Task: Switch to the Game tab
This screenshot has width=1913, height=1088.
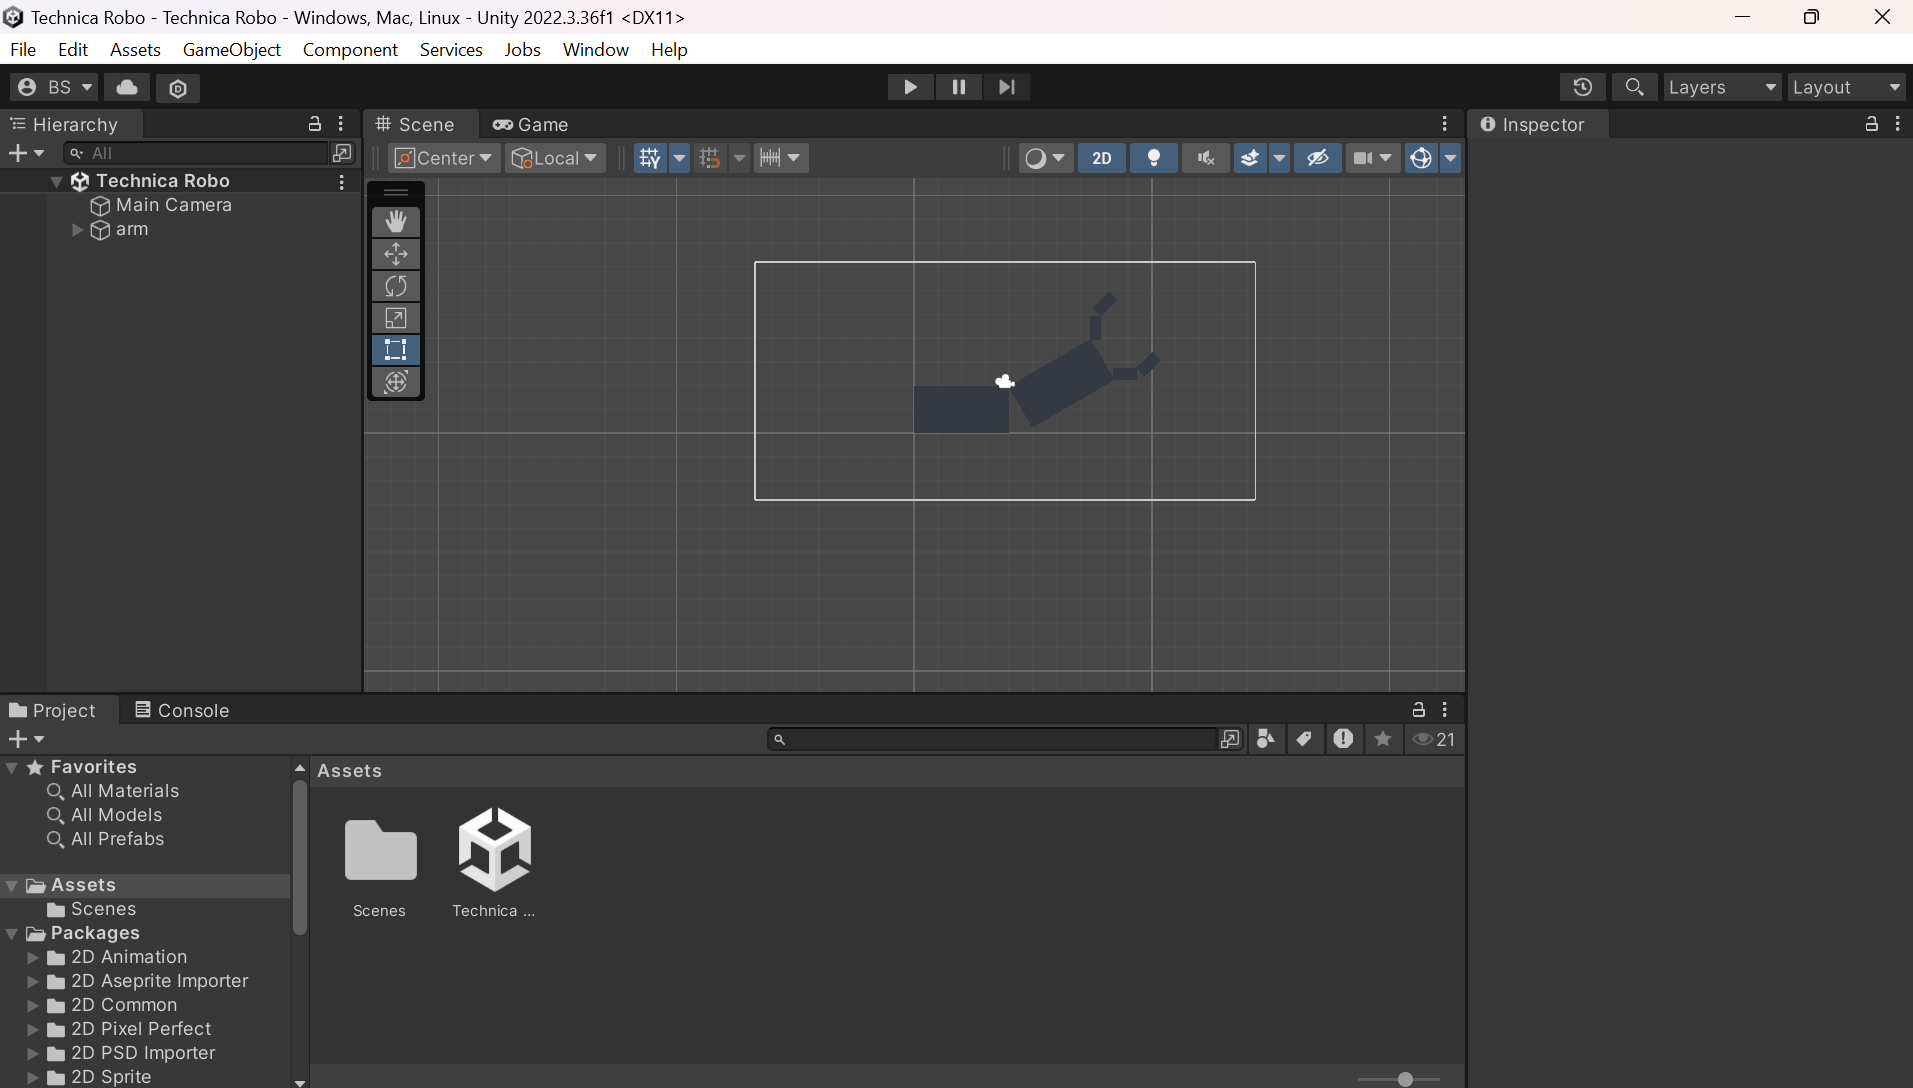Action: [x=531, y=125]
